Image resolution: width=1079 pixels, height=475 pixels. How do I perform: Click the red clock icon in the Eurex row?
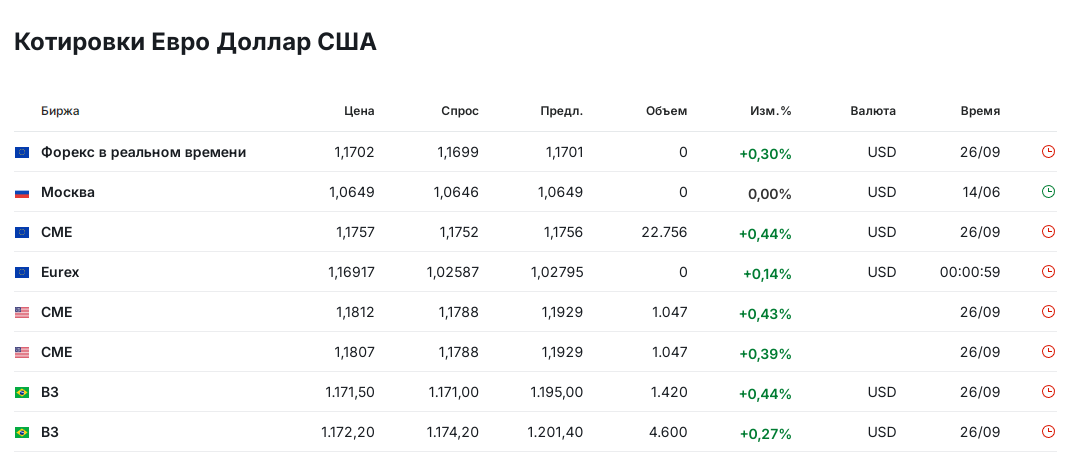pyautogui.click(x=1048, y=272)
